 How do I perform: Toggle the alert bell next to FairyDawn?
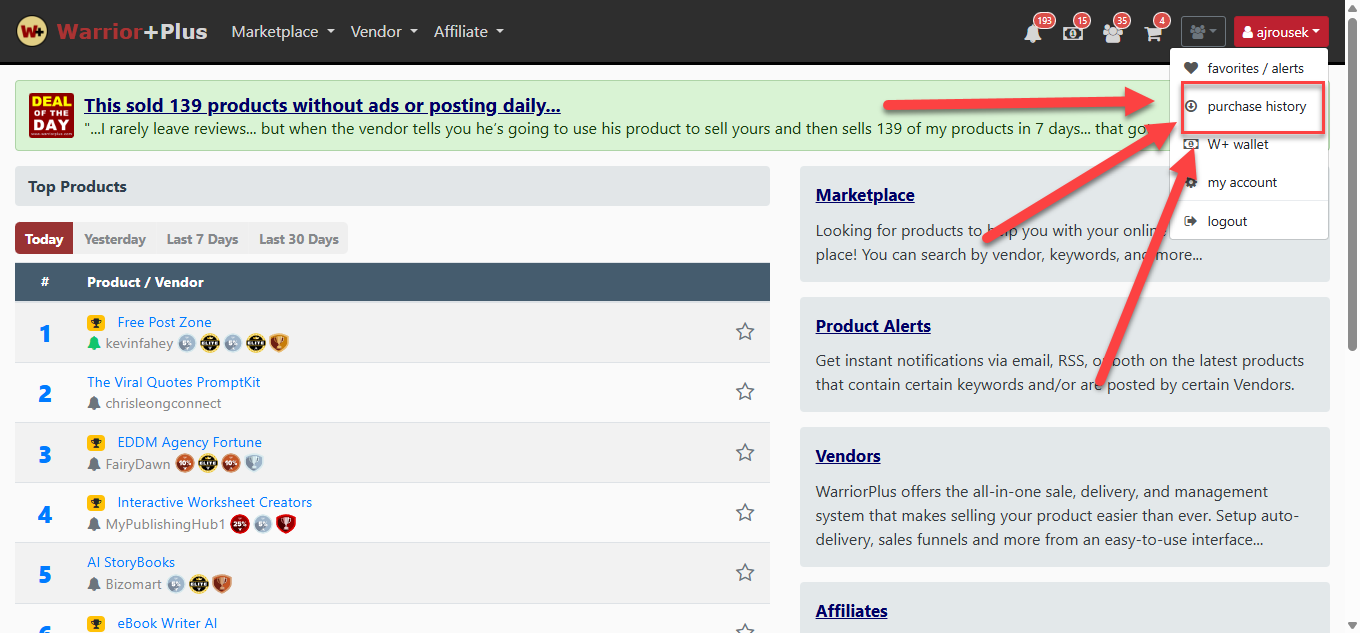pyautogui.click(x=94, y=464)
